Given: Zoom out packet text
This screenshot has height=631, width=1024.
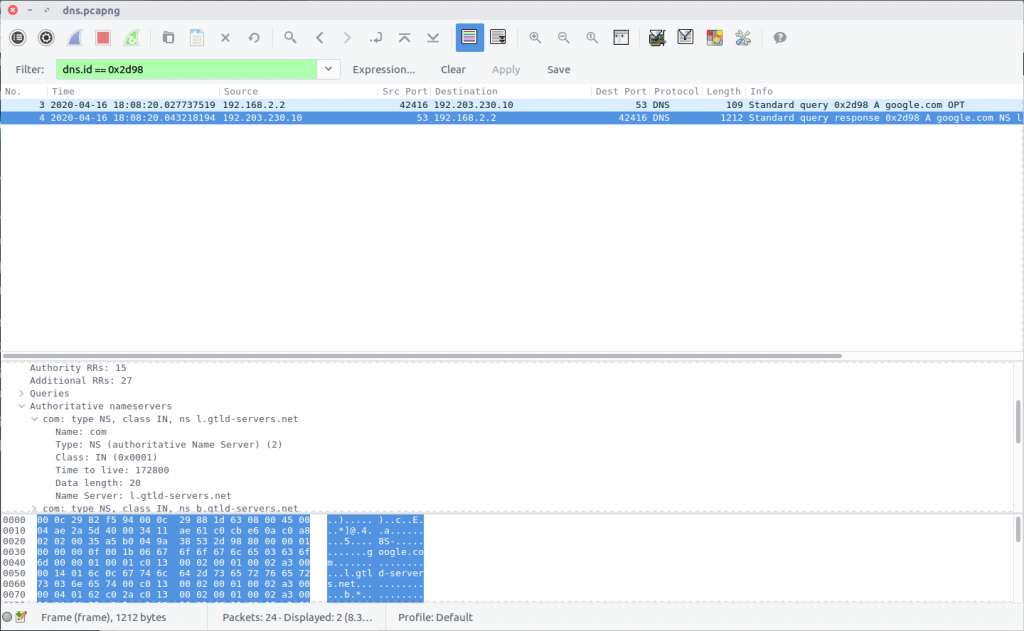Looking at the screenshot, I should coord(564,38).
